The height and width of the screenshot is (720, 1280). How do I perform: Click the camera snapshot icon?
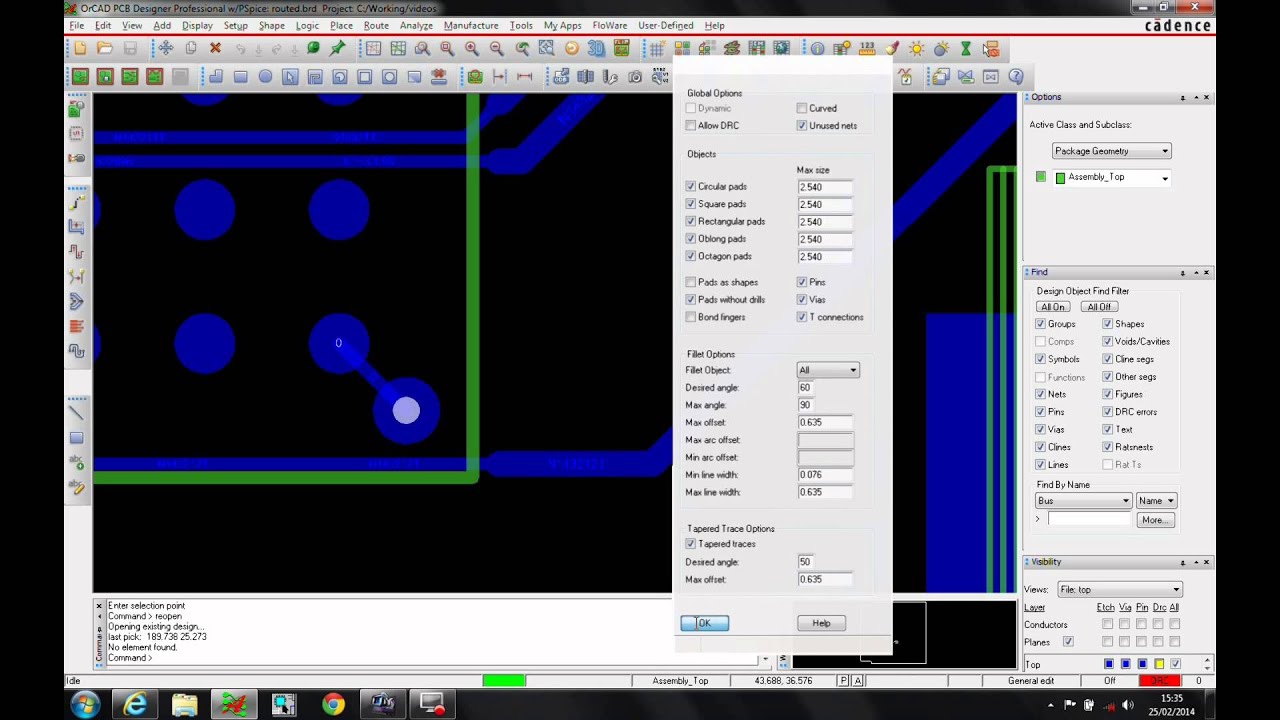(x=635, y=76)
